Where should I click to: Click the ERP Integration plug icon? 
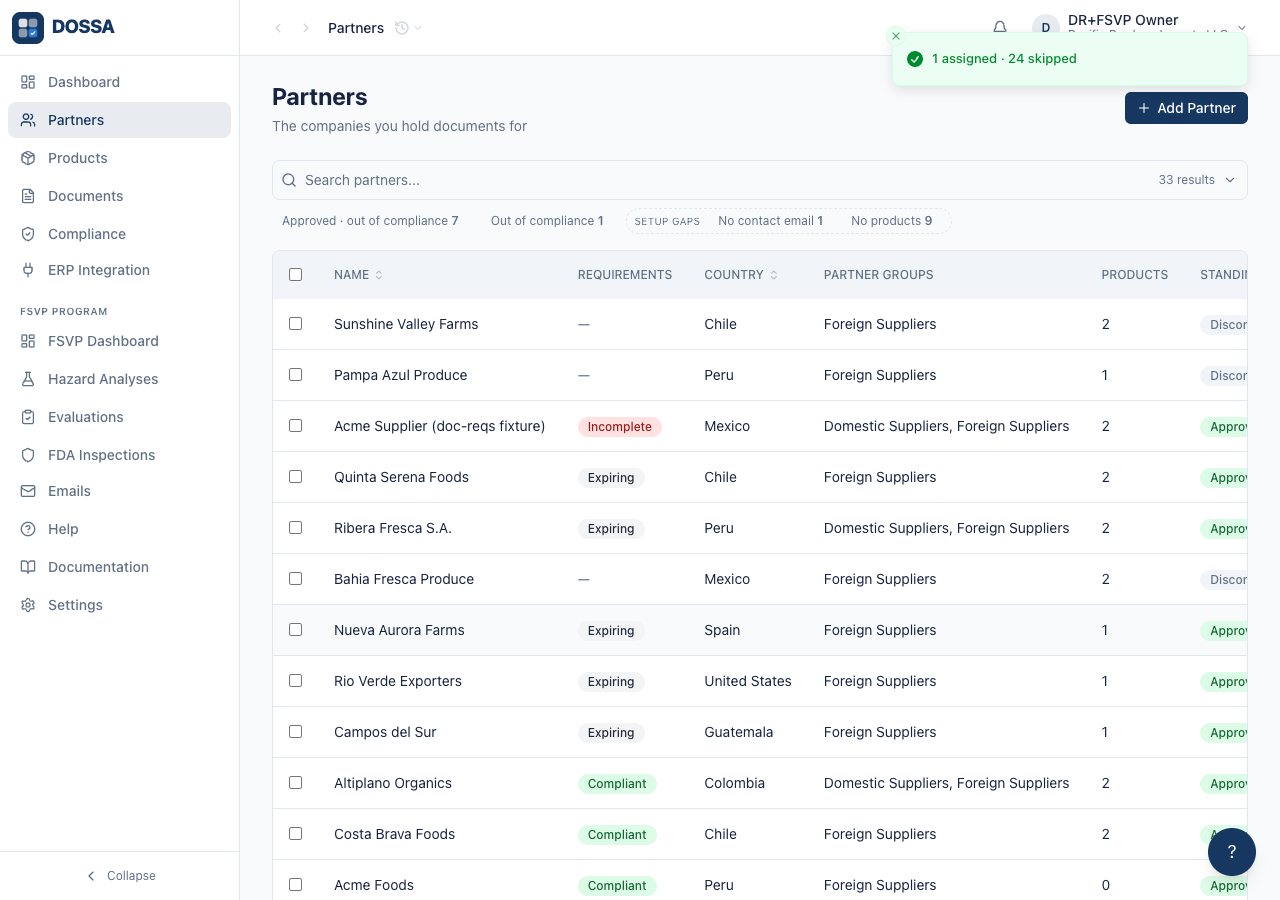28,270
